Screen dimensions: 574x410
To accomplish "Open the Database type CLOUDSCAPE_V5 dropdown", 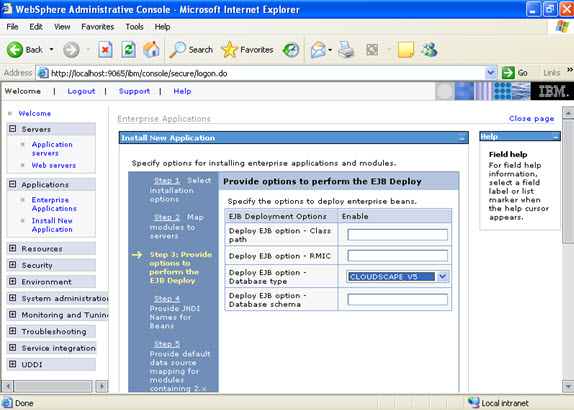I will [x=398, y=276].
